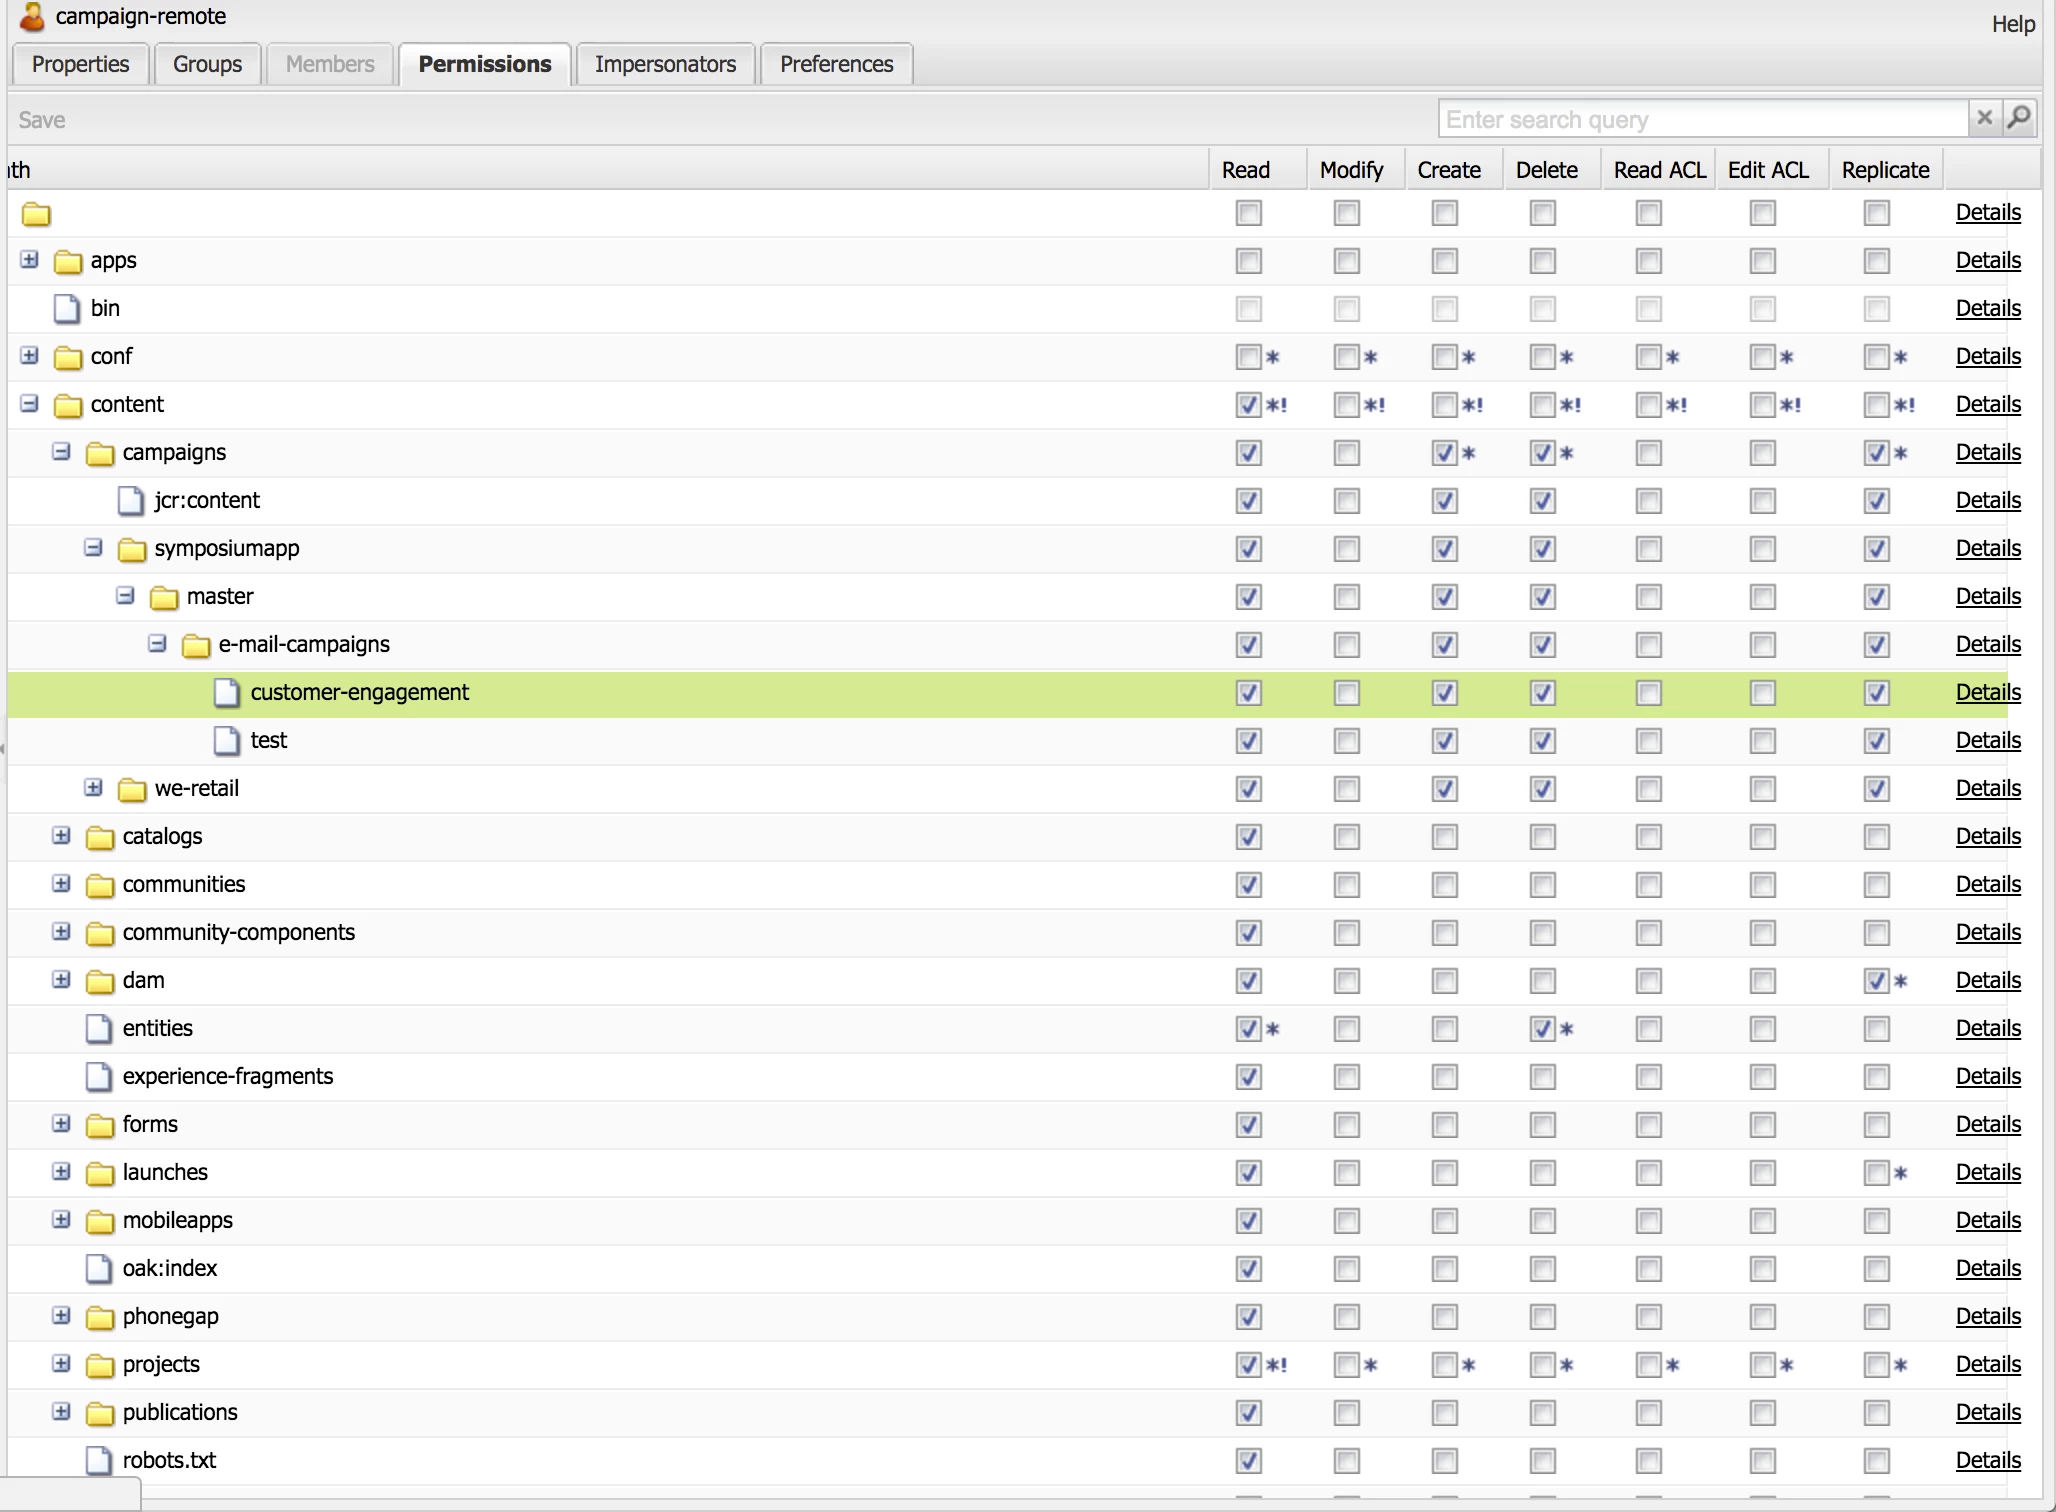Switch to the Groups tab
This screenshot has width=2056, height=1512.
click(x=207, y=65)
